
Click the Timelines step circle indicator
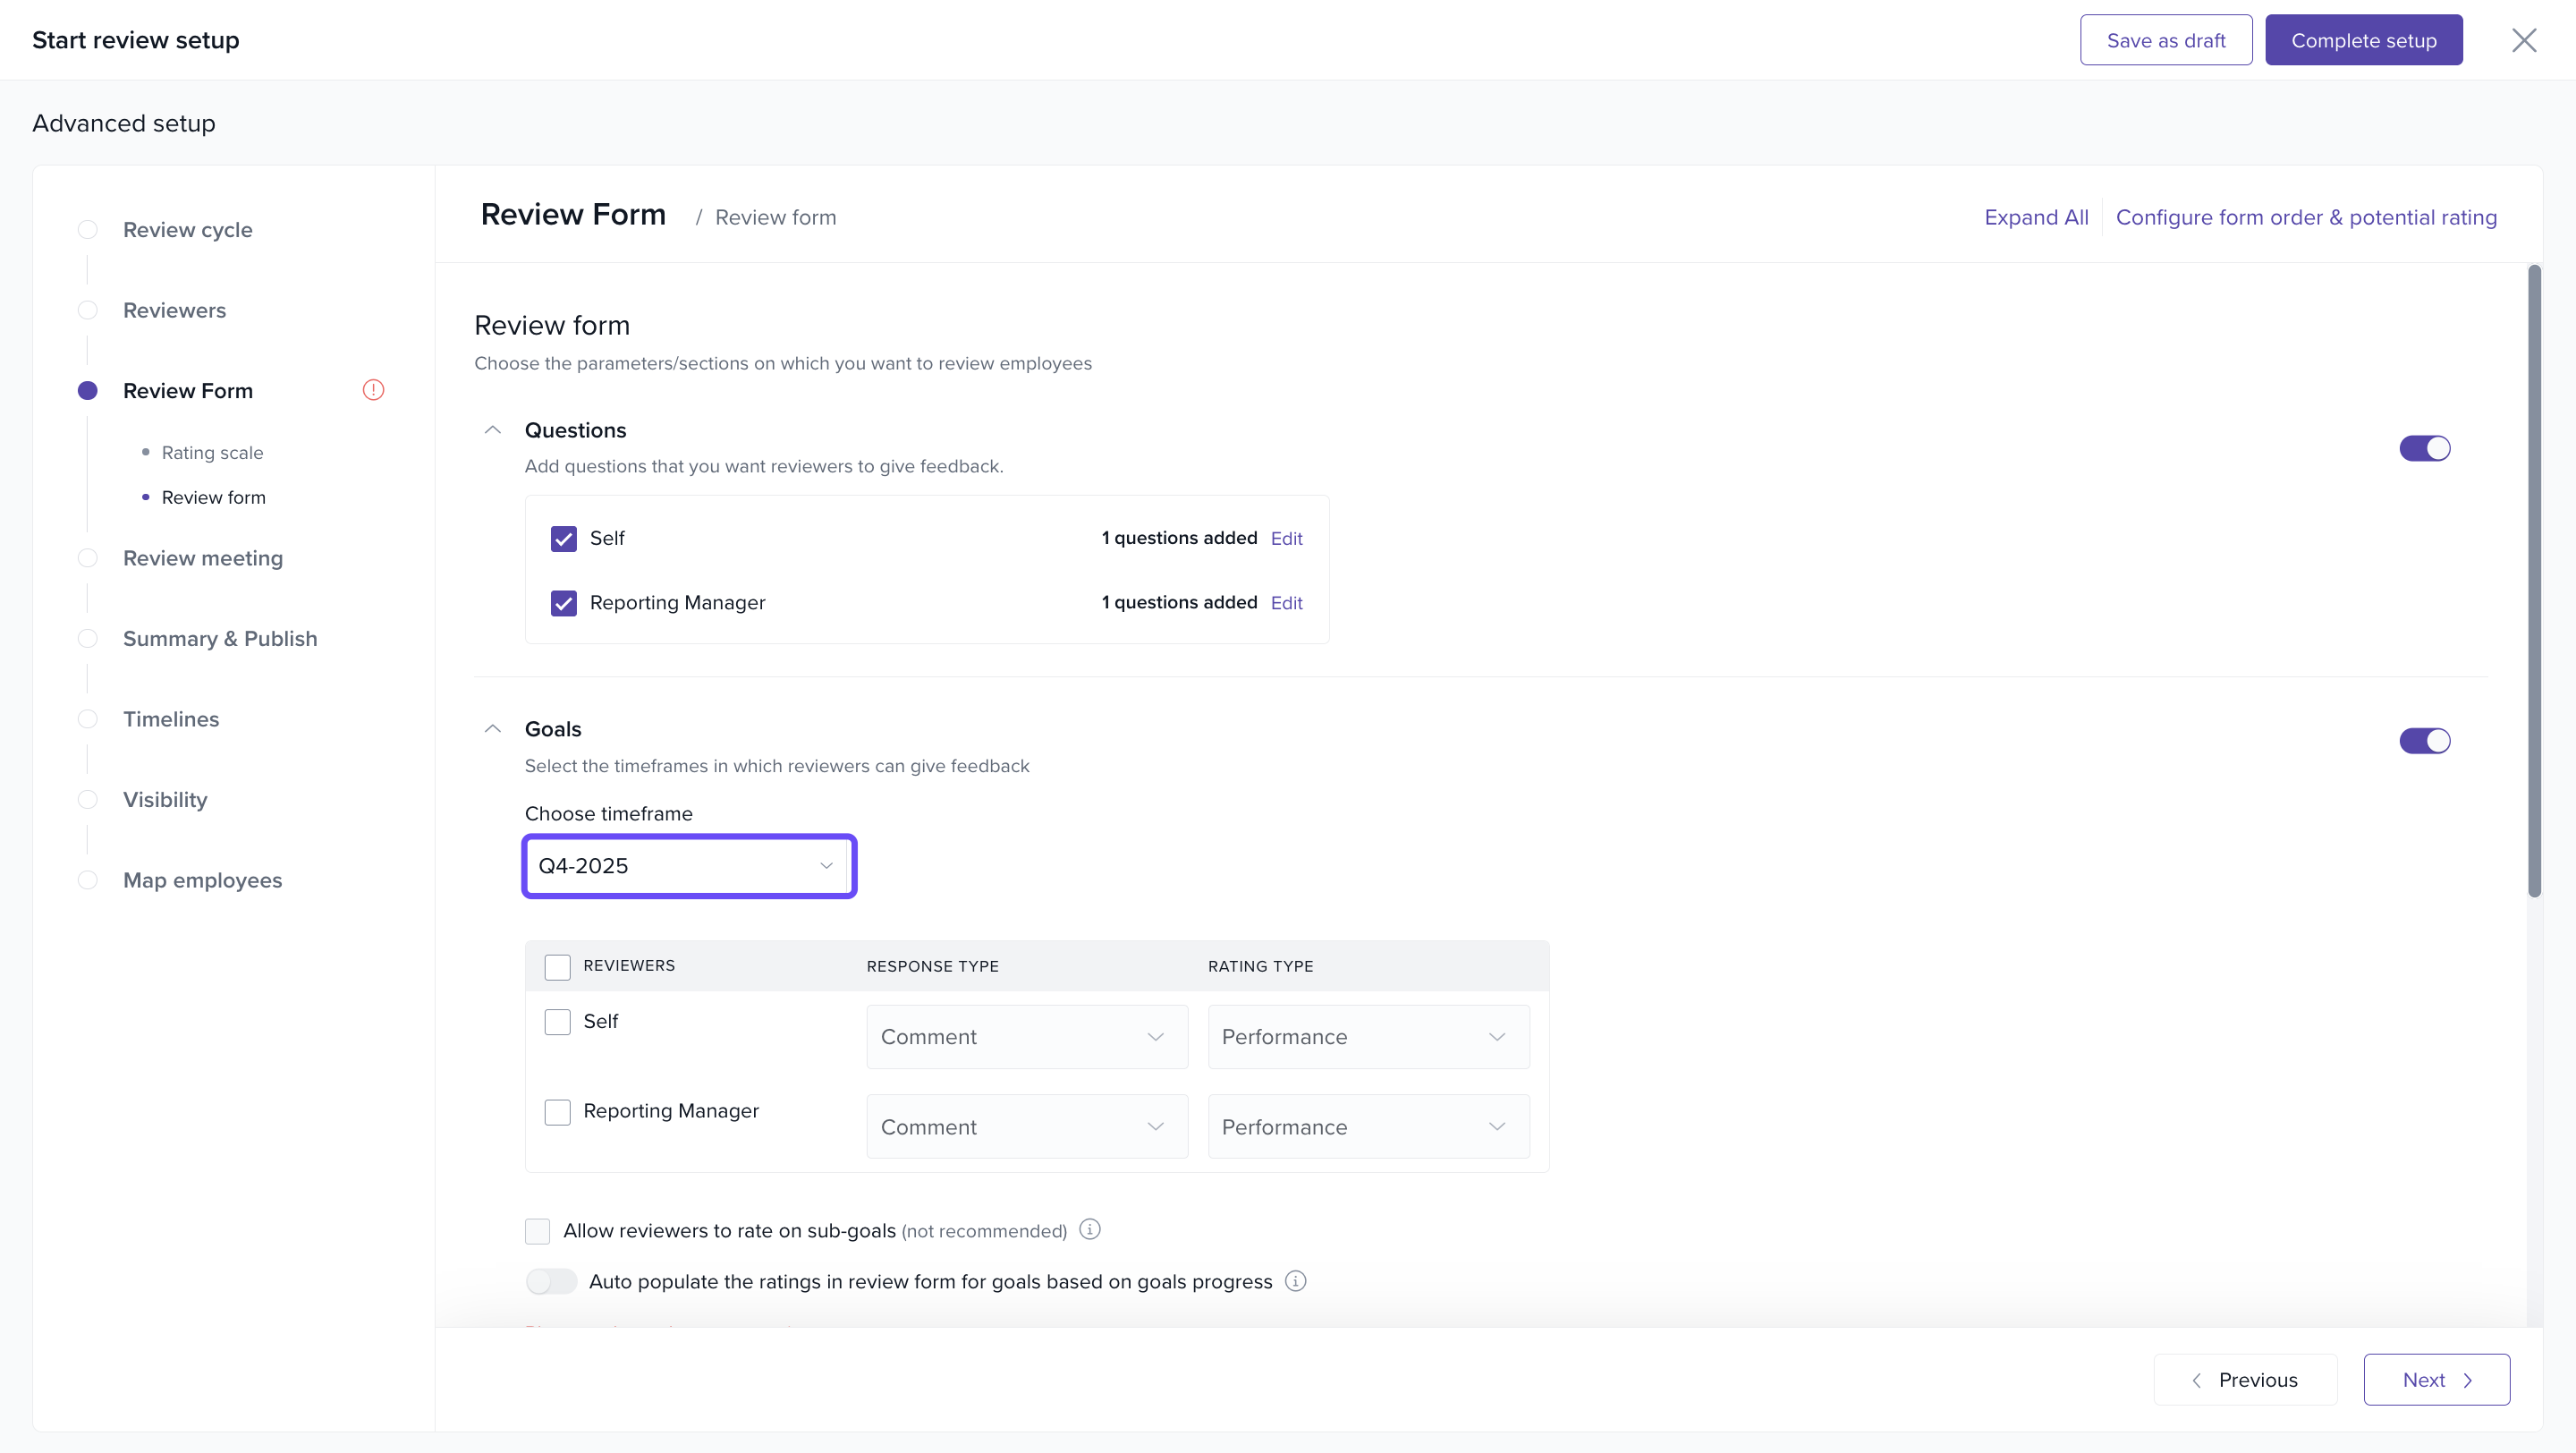88,719
